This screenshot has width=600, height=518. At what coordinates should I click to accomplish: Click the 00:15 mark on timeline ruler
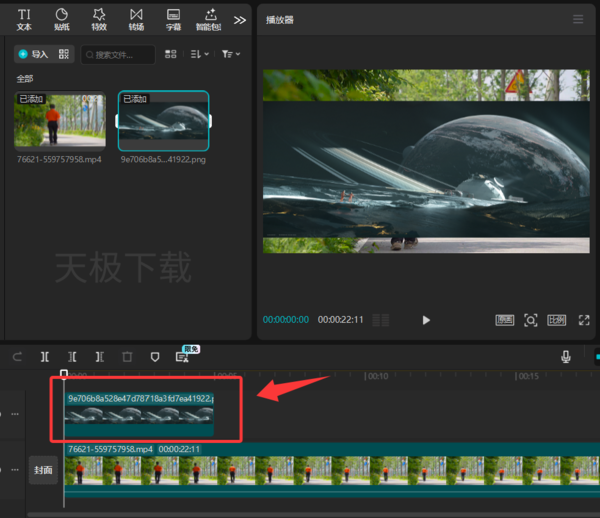pos(527,376)
